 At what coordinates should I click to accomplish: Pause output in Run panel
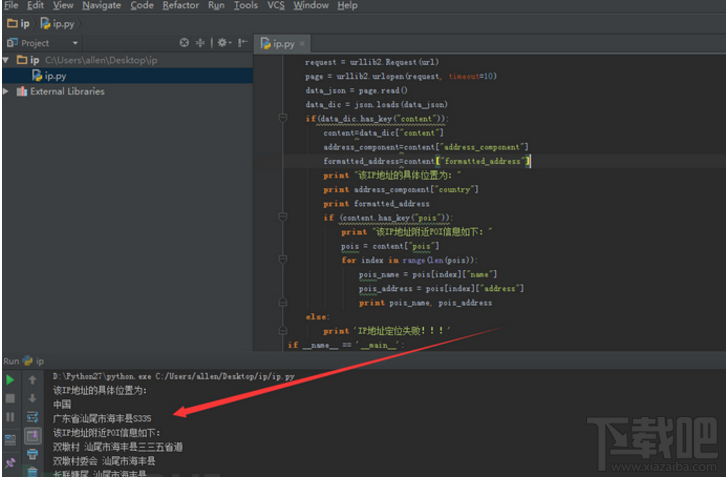(x=10, y=417)
